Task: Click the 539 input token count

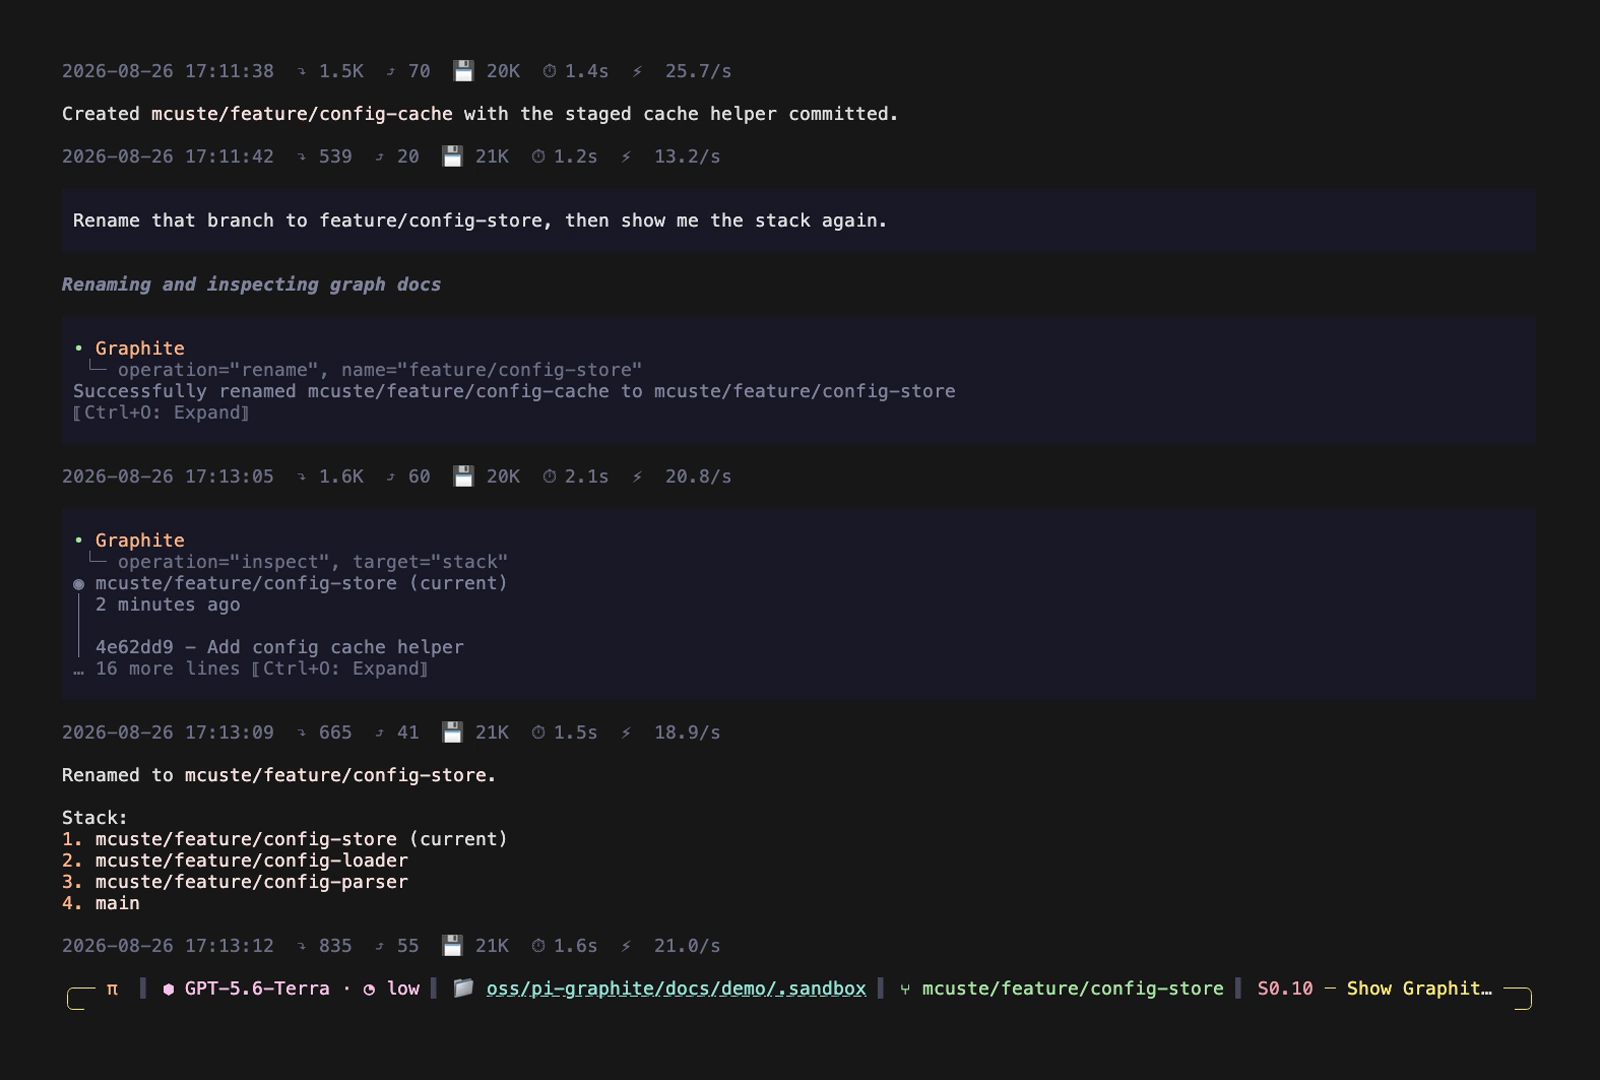Action: [x=335, y=156]
